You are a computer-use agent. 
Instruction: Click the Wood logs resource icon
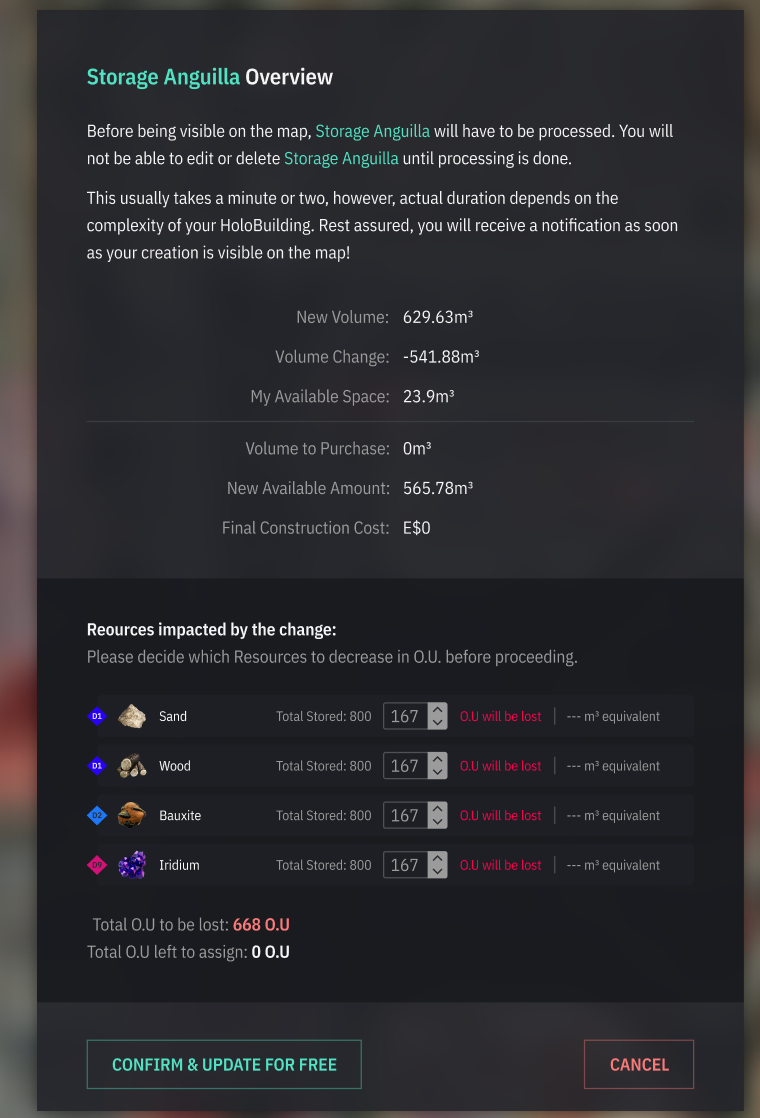pos(132,766)
